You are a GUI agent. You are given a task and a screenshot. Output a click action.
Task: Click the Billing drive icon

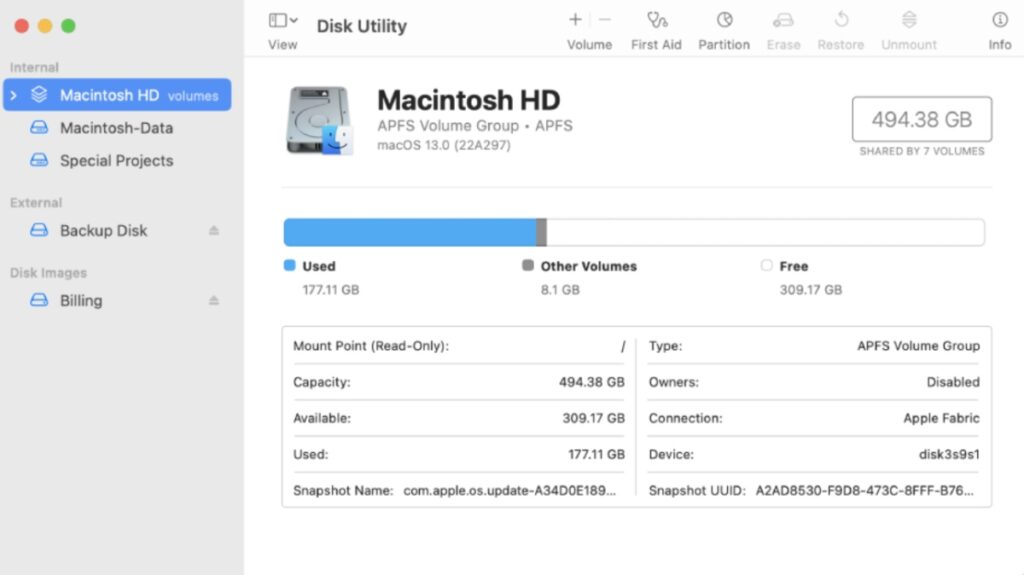click(x=39, y=300)
